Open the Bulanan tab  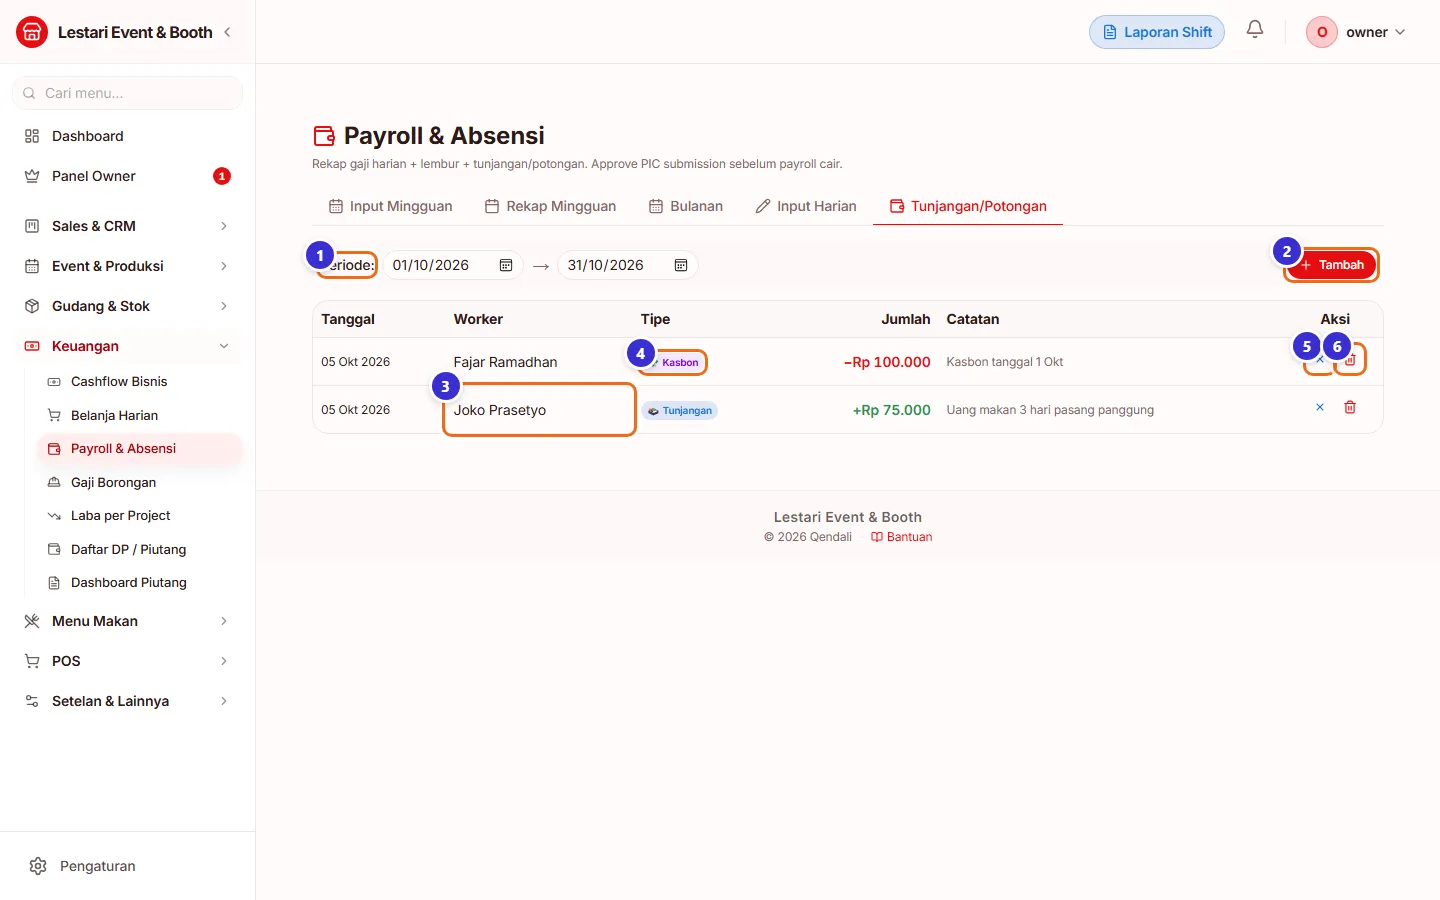pyautogui.click(x=686, y=206)
